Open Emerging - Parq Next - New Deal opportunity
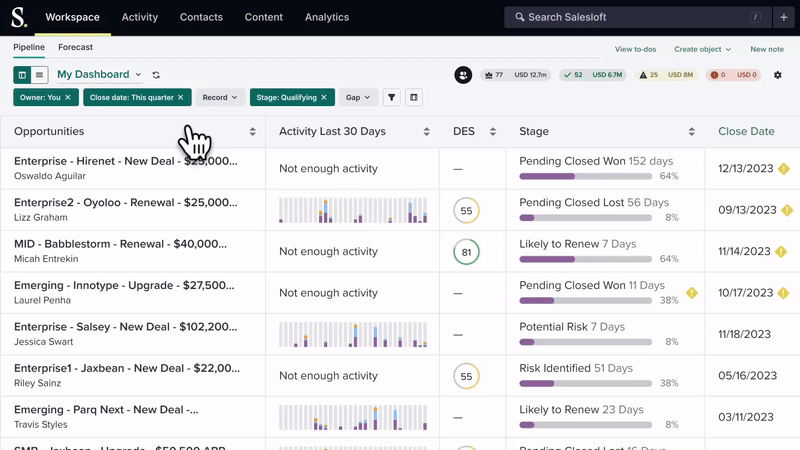Viewport: 800px width, 450px height. [x=106, y=410]
